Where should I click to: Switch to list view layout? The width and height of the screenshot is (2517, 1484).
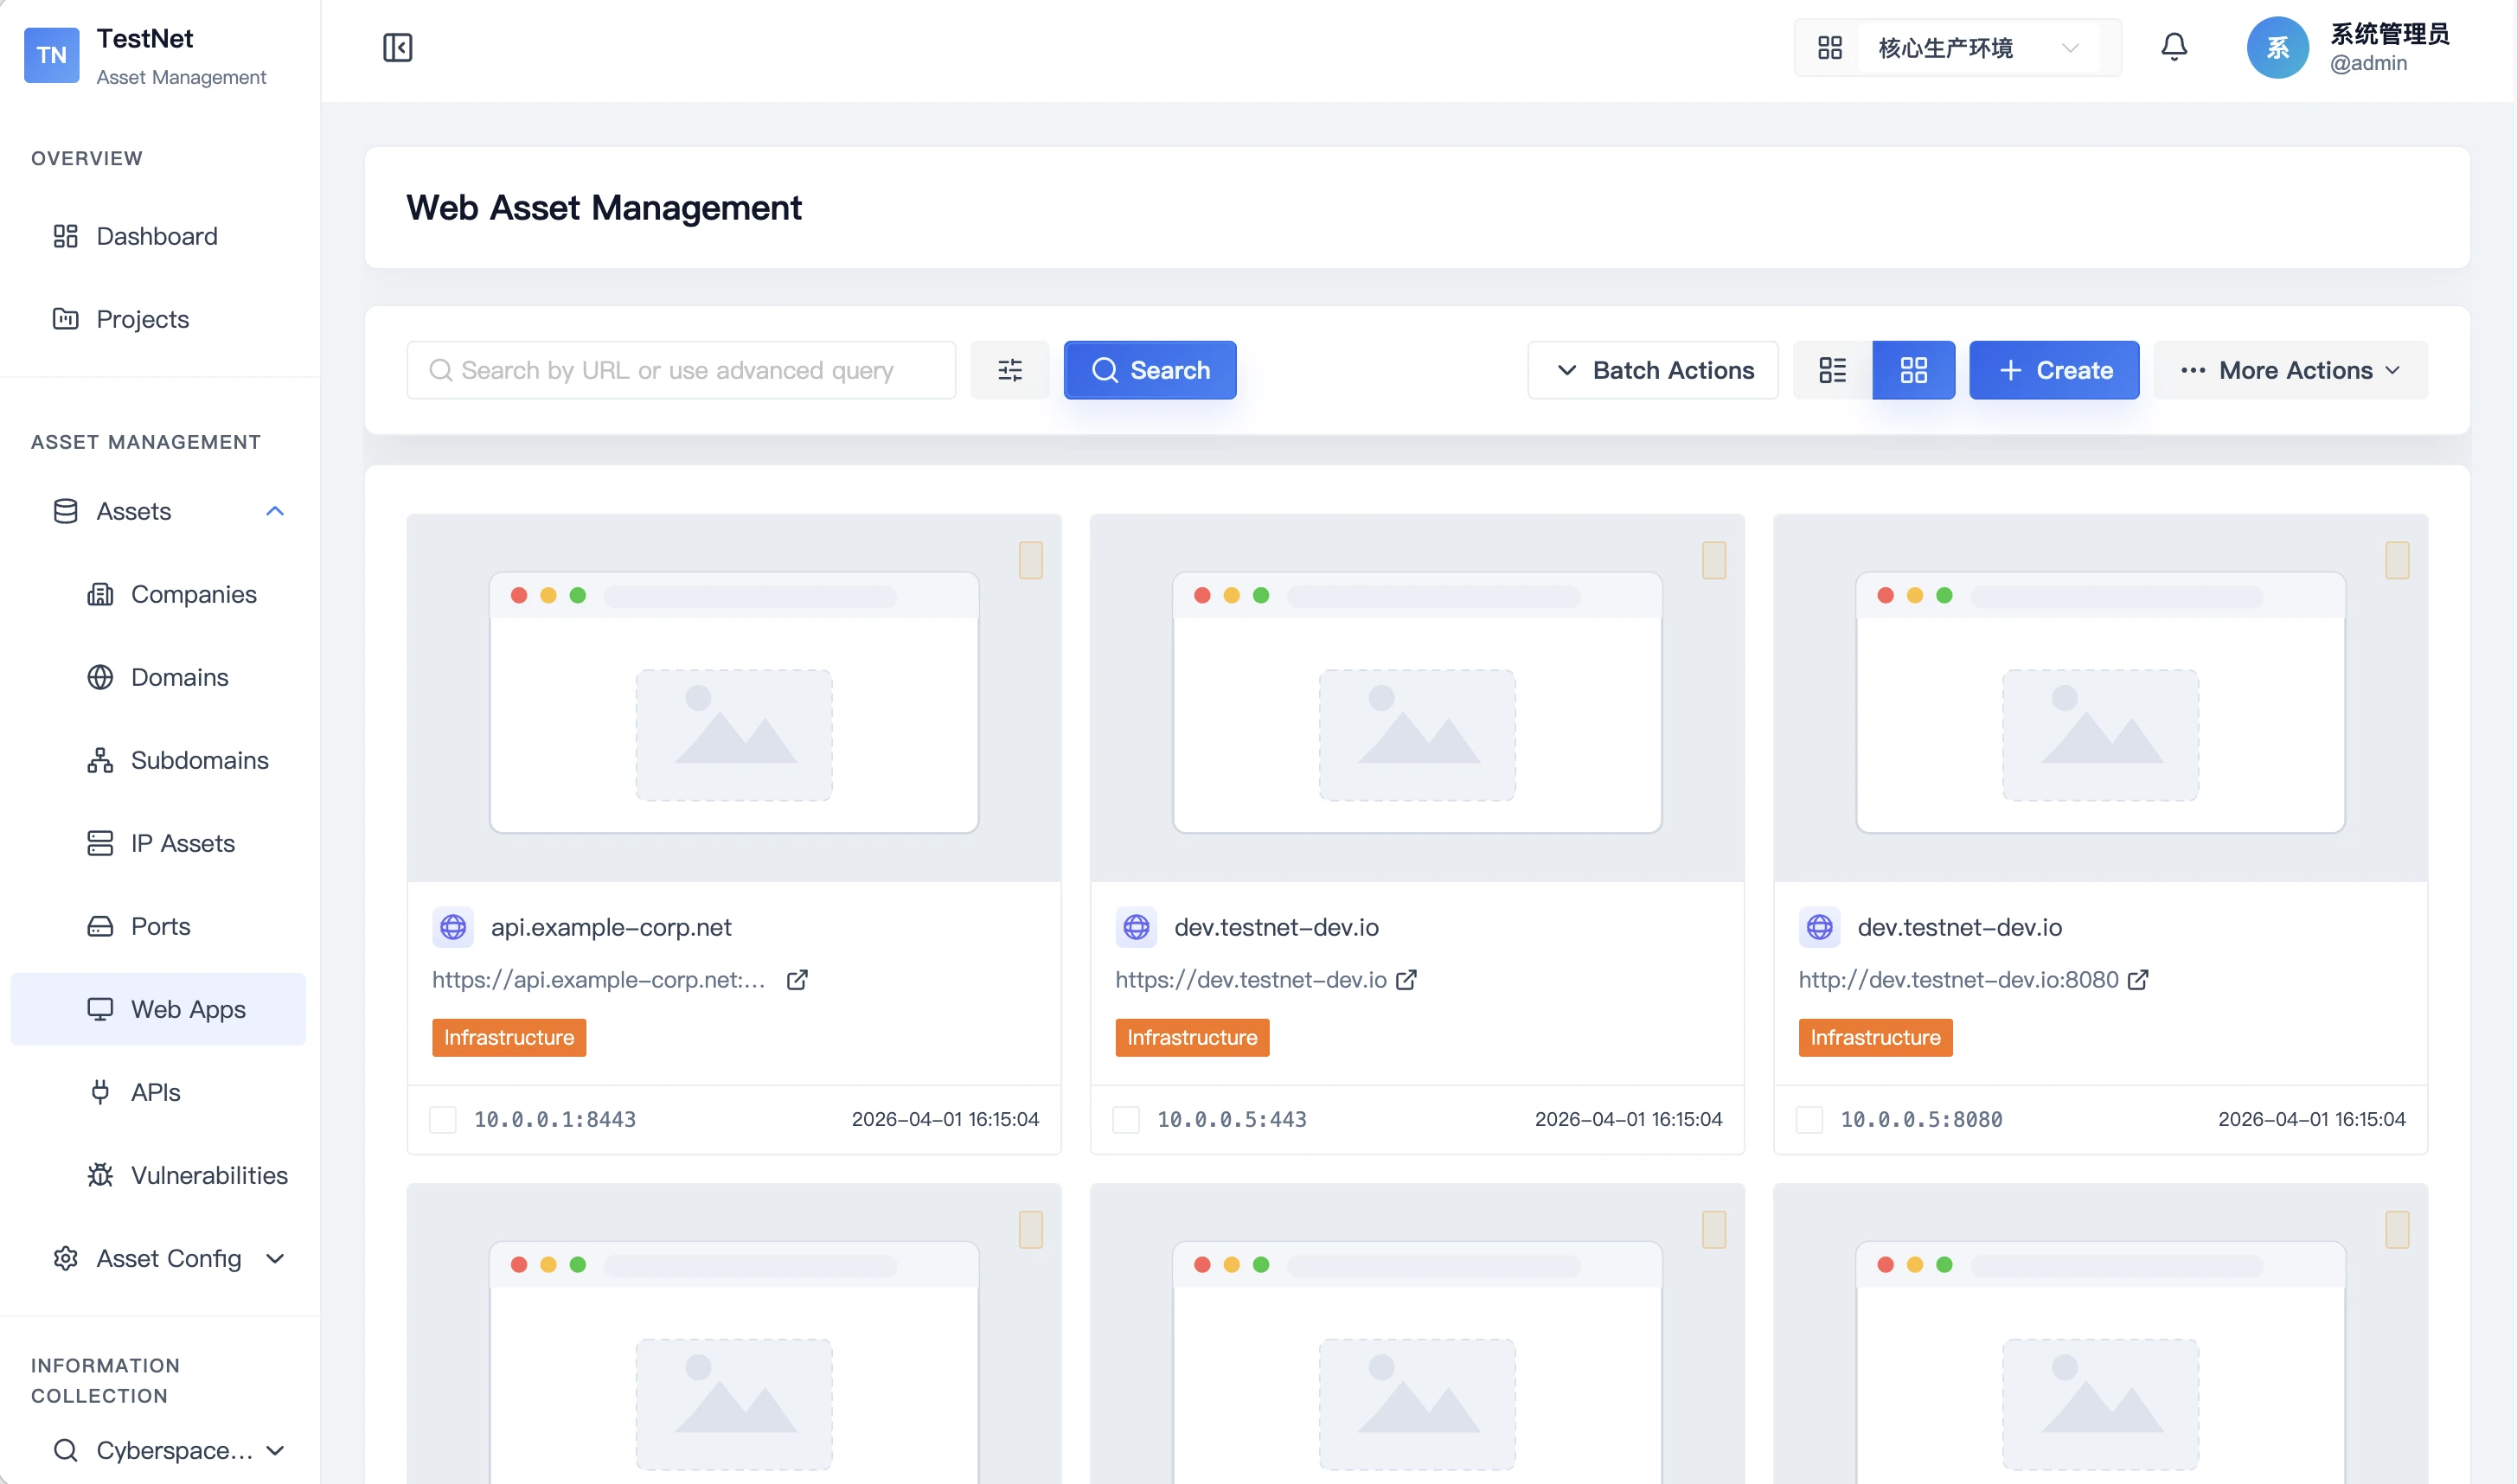coord(1832,370)
